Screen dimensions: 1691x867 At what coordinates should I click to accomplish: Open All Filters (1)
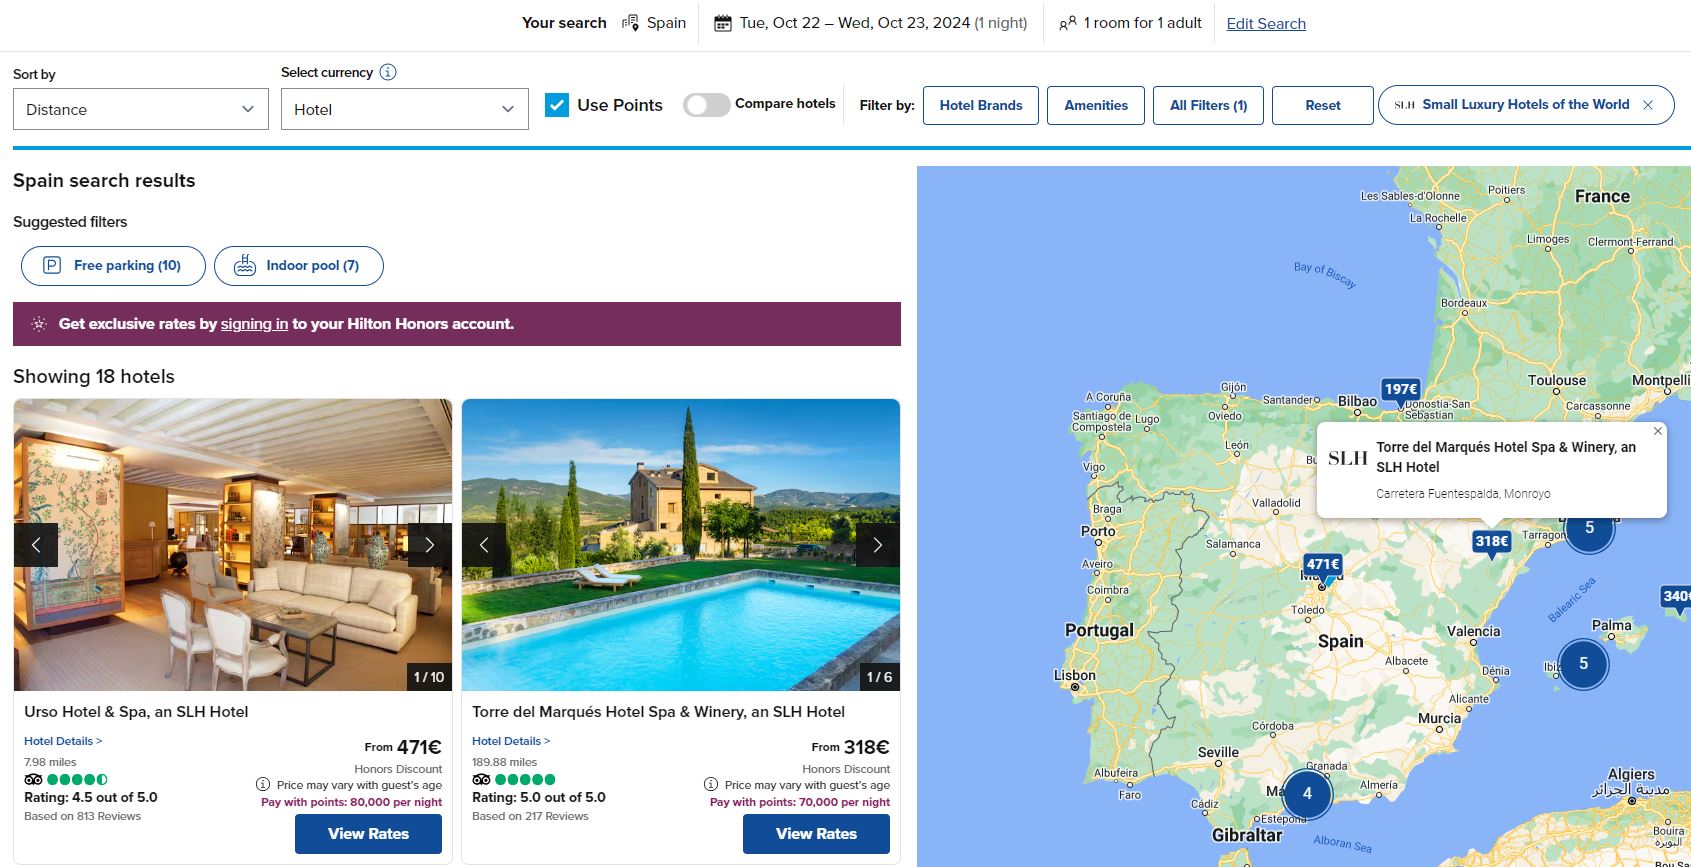pos(1208,105)
